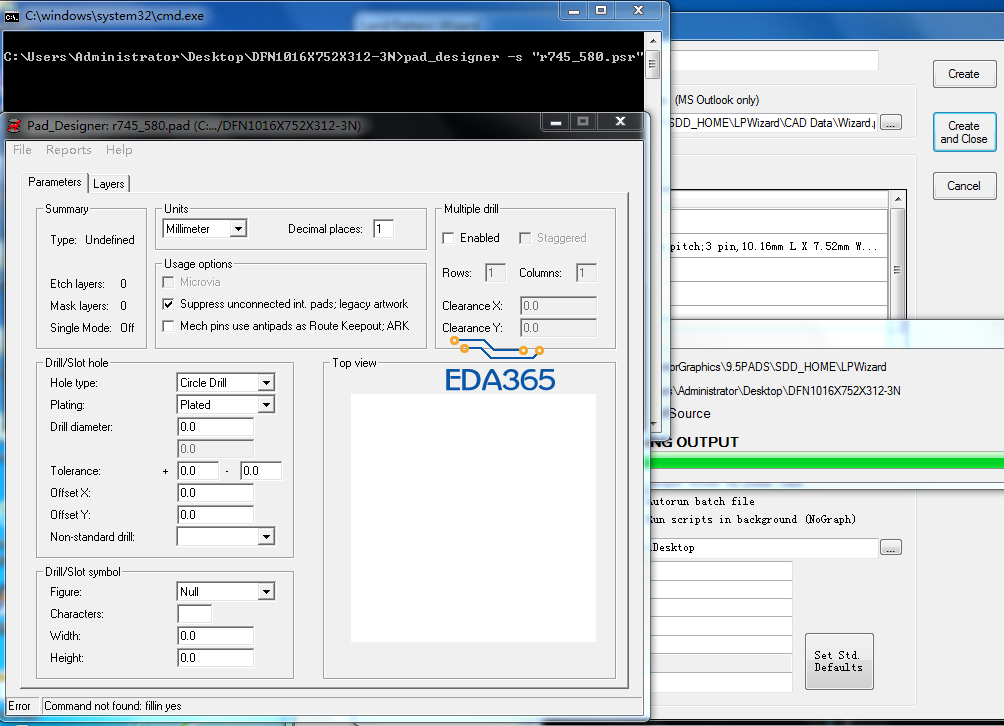Click the Offset X input field
The width and height of the screenshot is (1004, 726).
[x=215, y=493]
